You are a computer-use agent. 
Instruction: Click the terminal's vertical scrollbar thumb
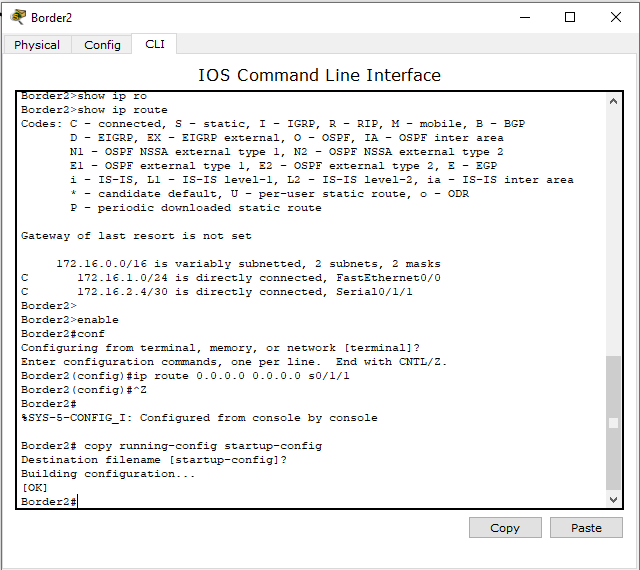(x=613, y=420)
